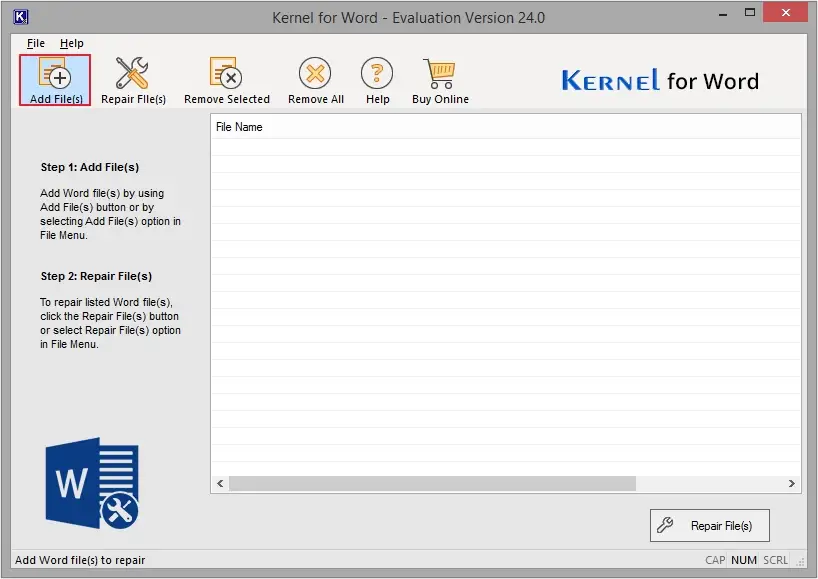Click the SCRL status bar indicator

click(775, 560)
